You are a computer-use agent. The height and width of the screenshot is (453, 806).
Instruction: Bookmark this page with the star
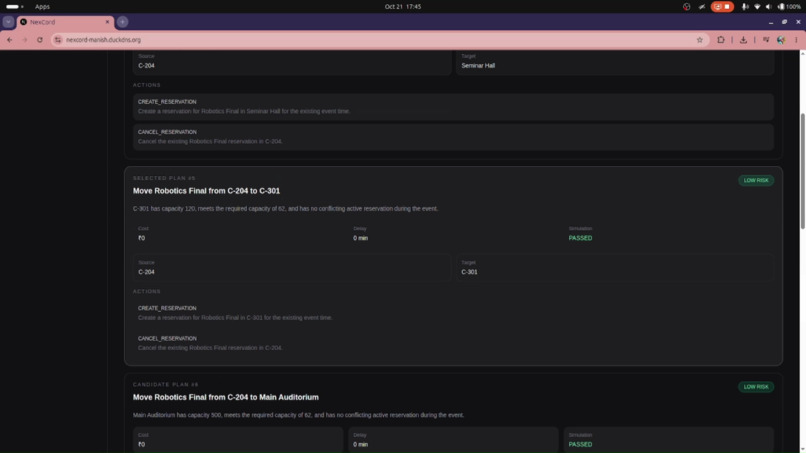(x=700, y=40)
